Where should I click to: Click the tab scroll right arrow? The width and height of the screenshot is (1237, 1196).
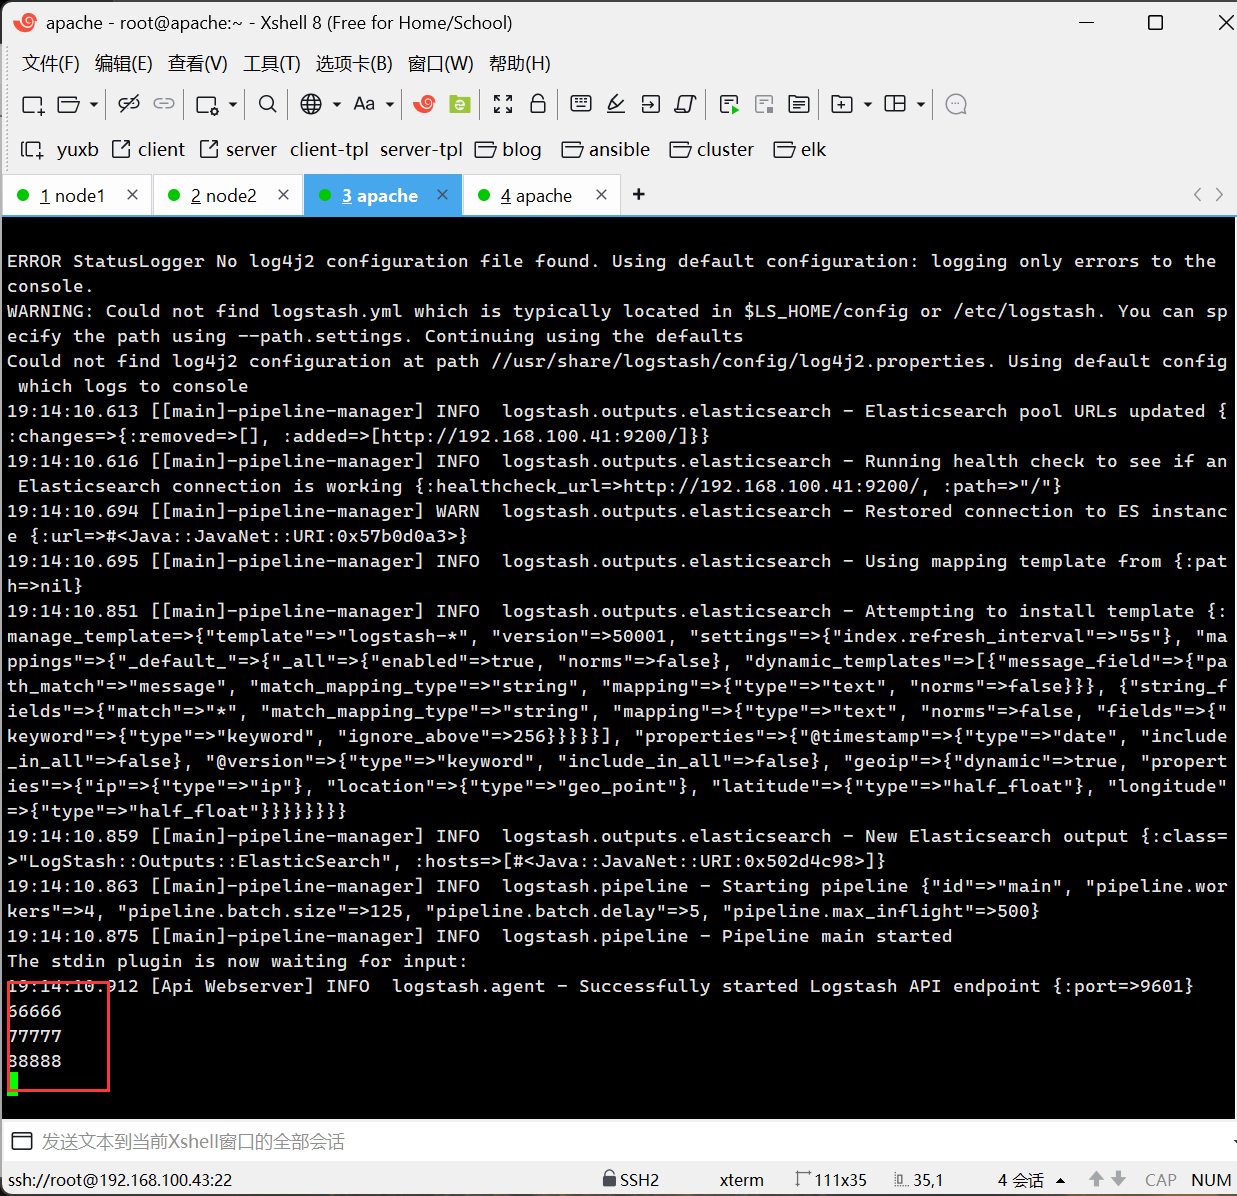coord(1219,195)
